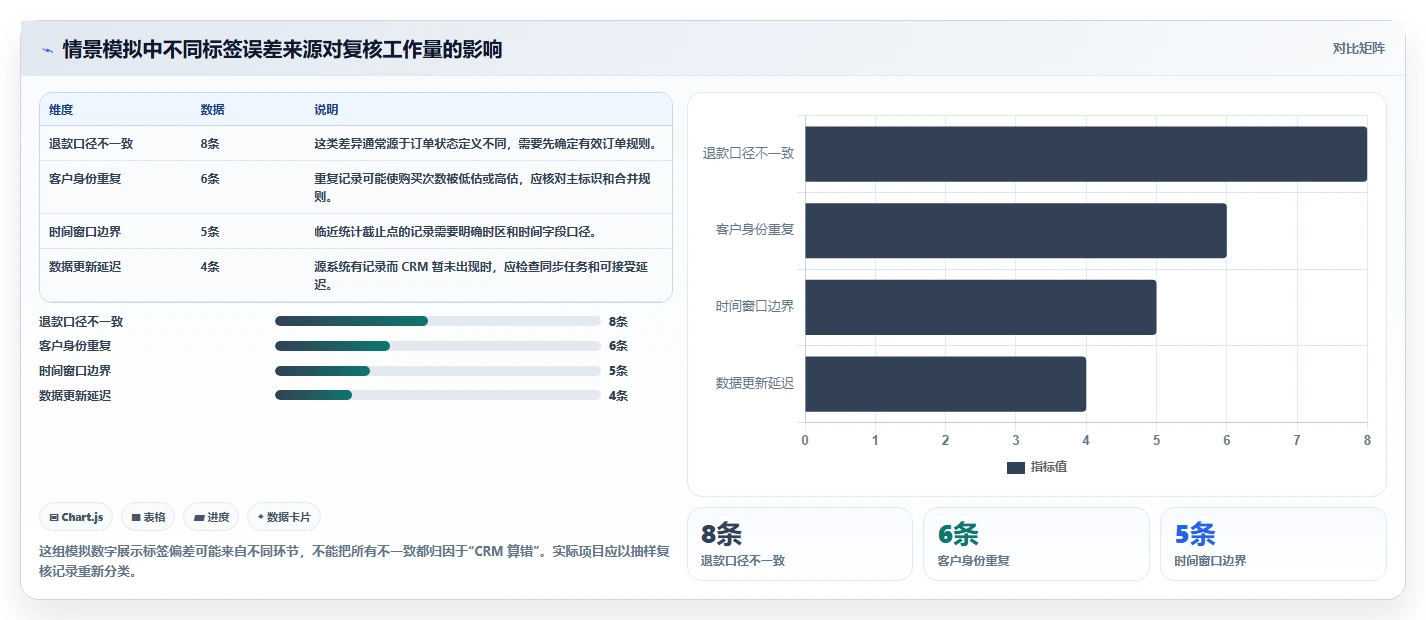
Task: Click 退款口径不一致 label in progress list
Action: click(x=81, y=322)
